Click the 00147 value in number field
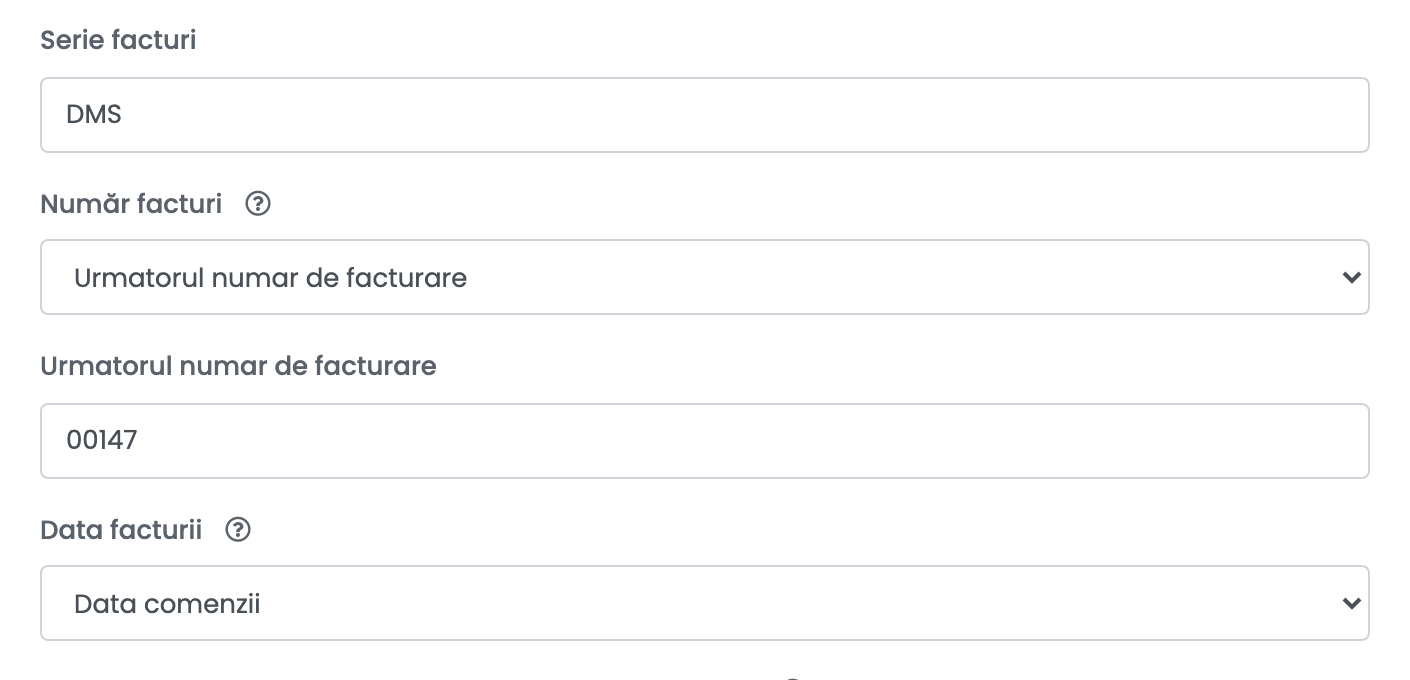The image size is (1410, 680). [102, 440]
